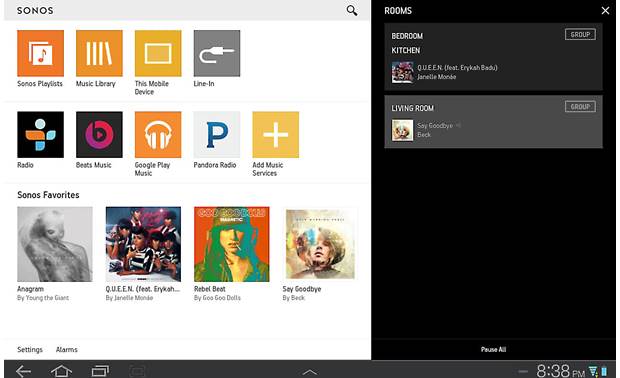Tap Group button for Bedroom and Kitchen

click(580, 34)
